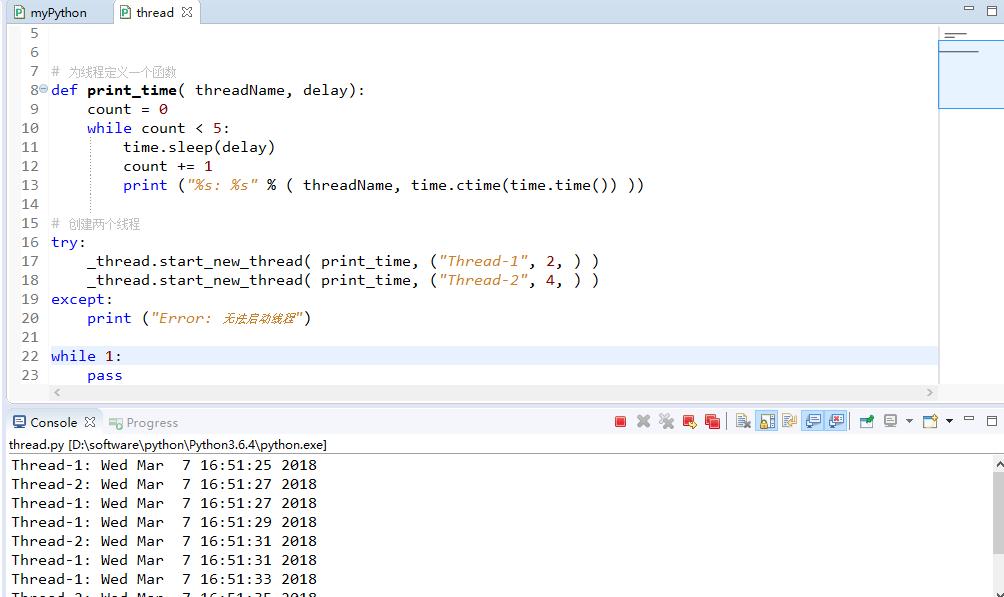Click console output line 'Thread-1: ... 16:51:33 2018'
Viewport: 1004px width, 597px height.
click(164, 579)
